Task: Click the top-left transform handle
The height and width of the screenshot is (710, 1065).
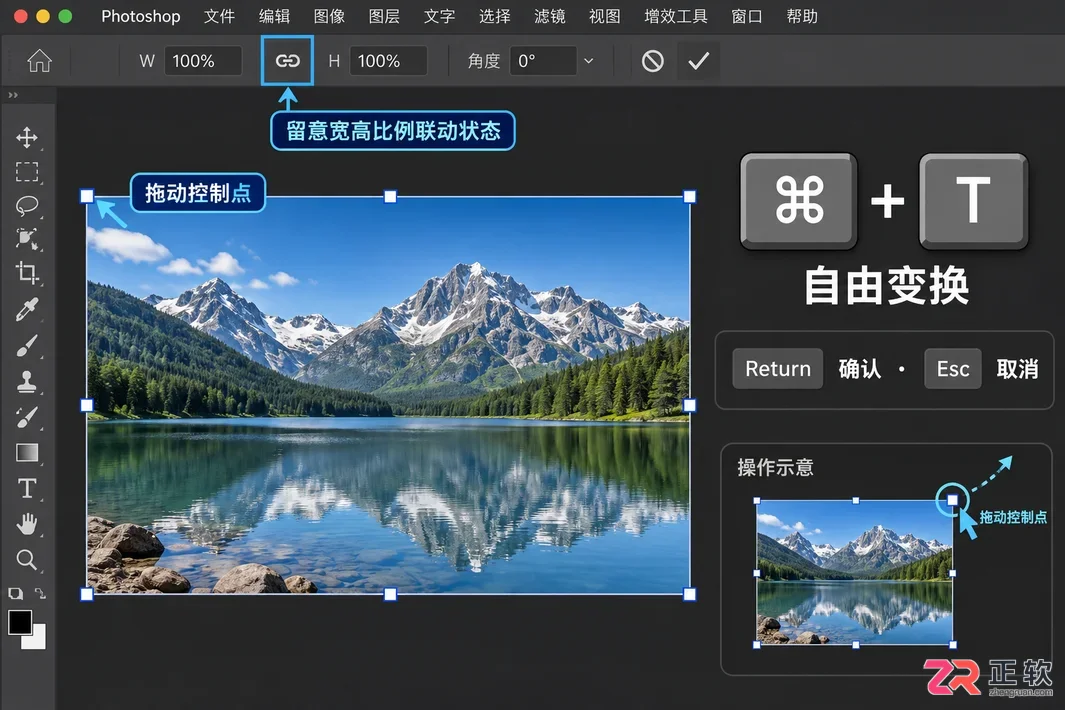Action: (x=87, y=196)
